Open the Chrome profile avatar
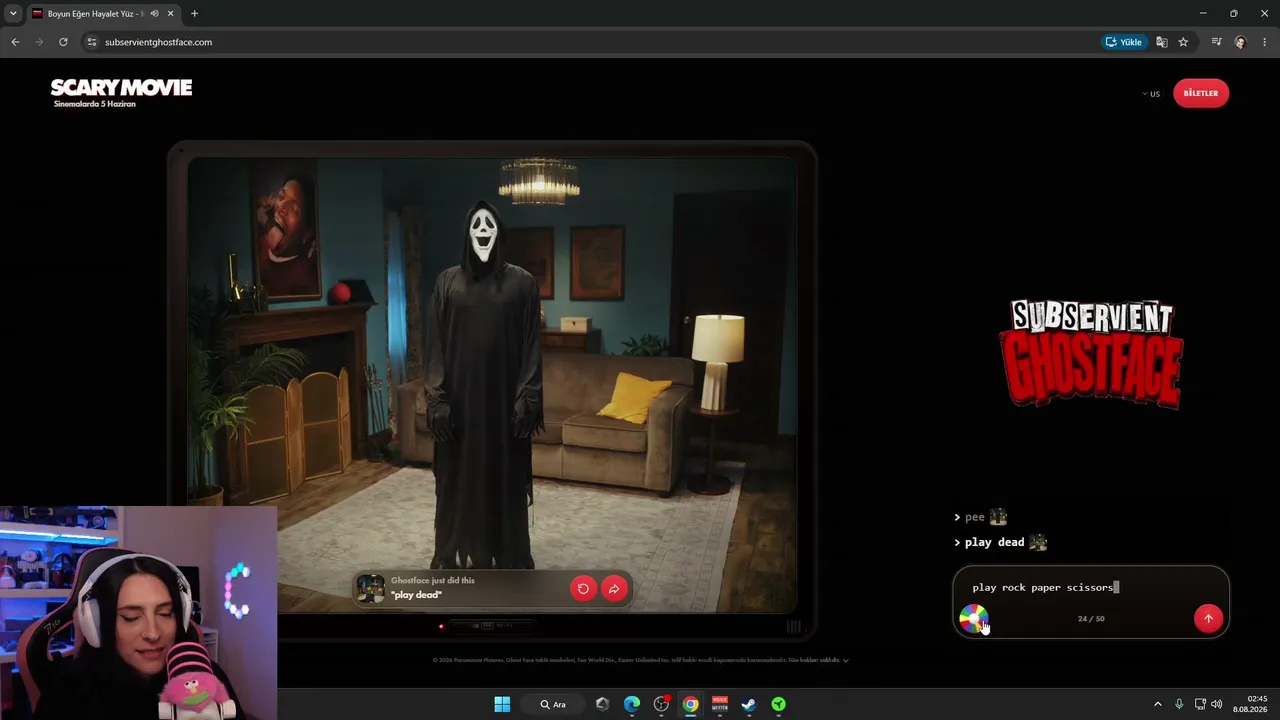Image resolution: width=1280 pixels, height=720 pixels. 1241,42
